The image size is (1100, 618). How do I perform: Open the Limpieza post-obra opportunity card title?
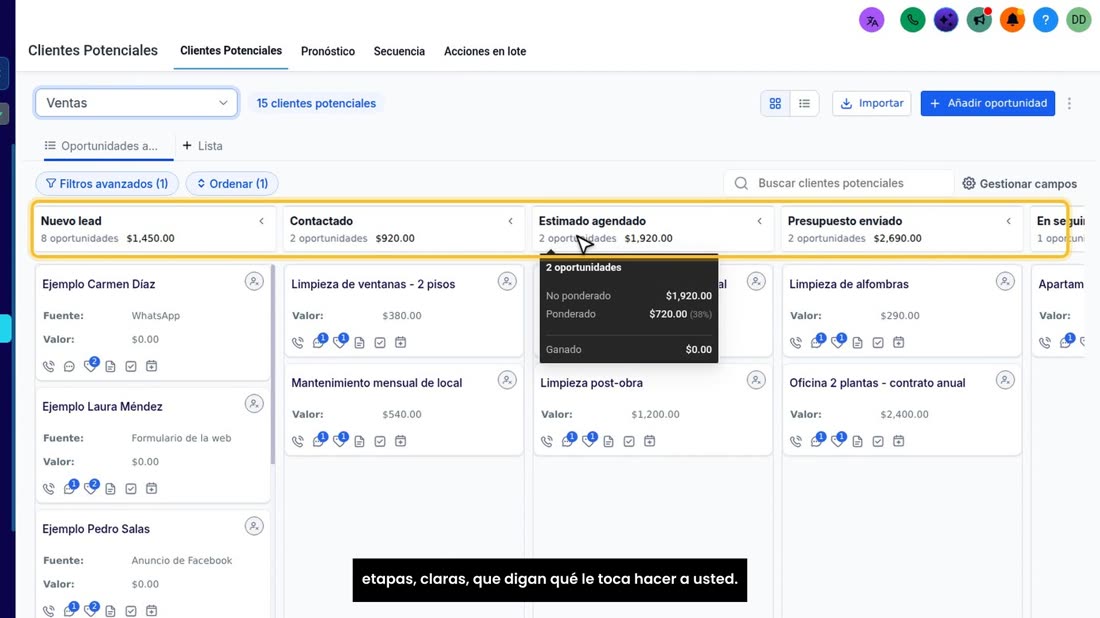591,383
